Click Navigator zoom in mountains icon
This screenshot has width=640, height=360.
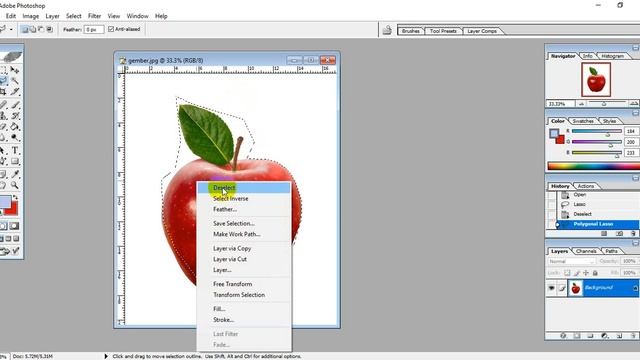coord(633,104)
